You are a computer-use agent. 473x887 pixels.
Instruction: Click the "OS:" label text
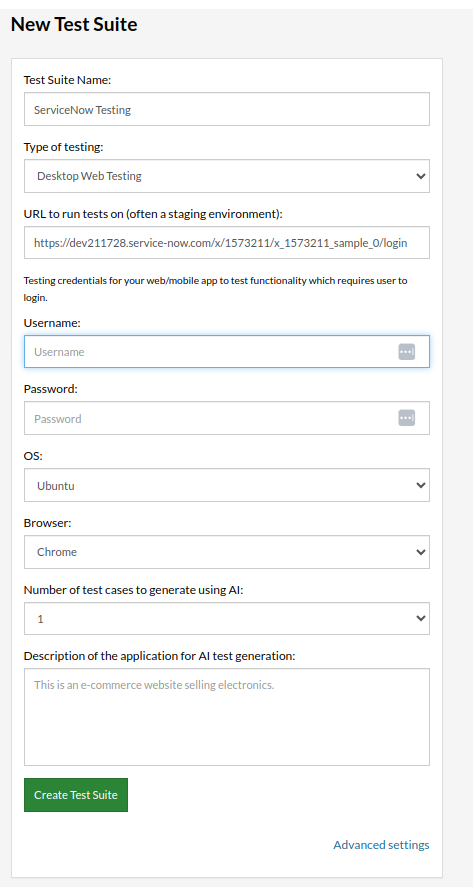pos(32,456)
